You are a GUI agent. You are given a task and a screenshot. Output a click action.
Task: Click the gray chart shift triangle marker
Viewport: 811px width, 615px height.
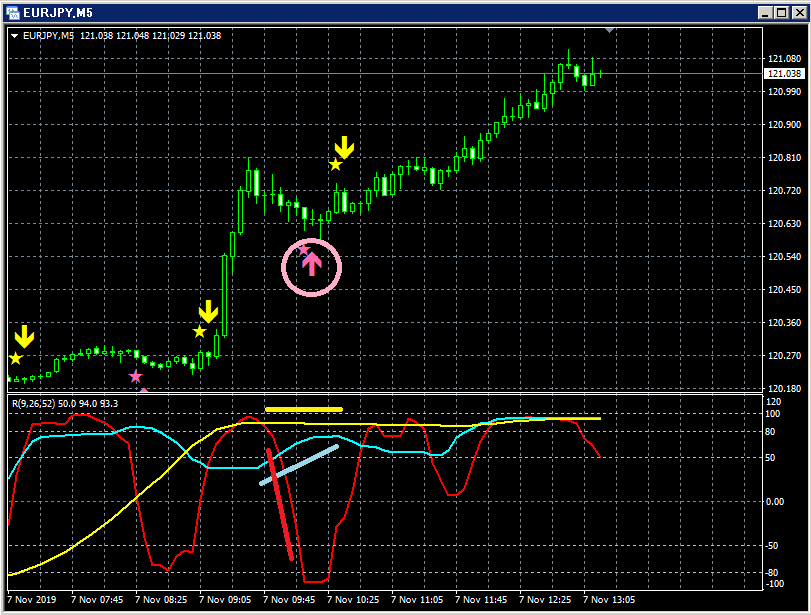point(610,31)
